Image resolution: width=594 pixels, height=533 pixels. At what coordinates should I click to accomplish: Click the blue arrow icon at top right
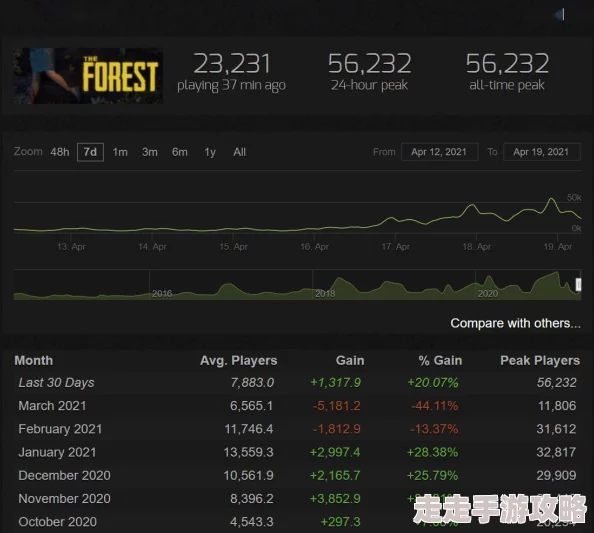coord(559,15)
